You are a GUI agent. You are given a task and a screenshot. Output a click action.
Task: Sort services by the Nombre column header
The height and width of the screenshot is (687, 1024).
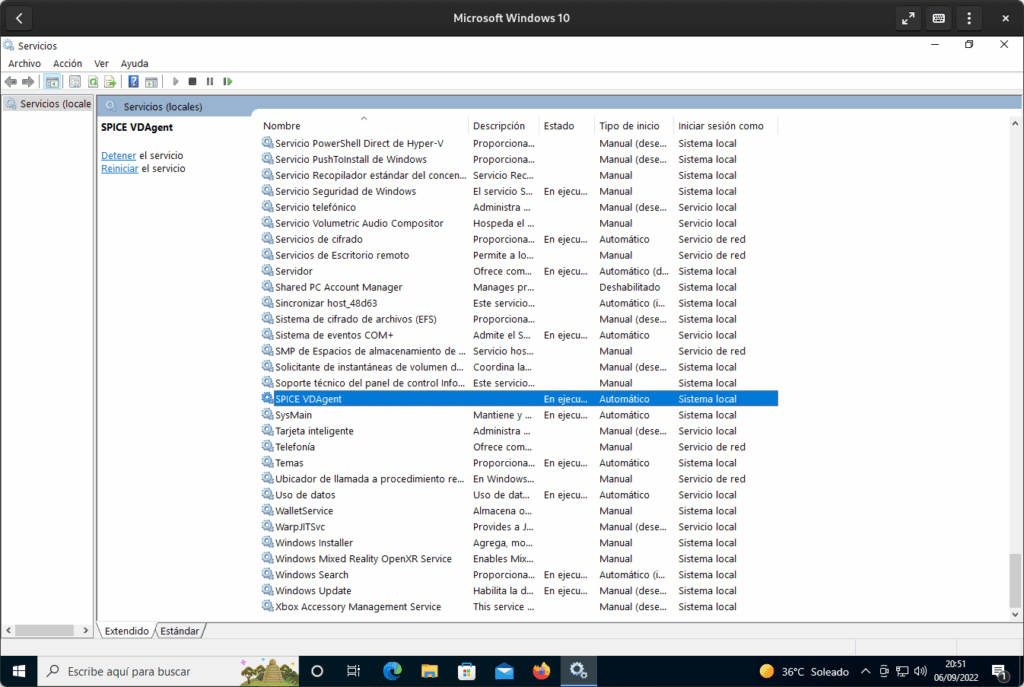point(282,125)
